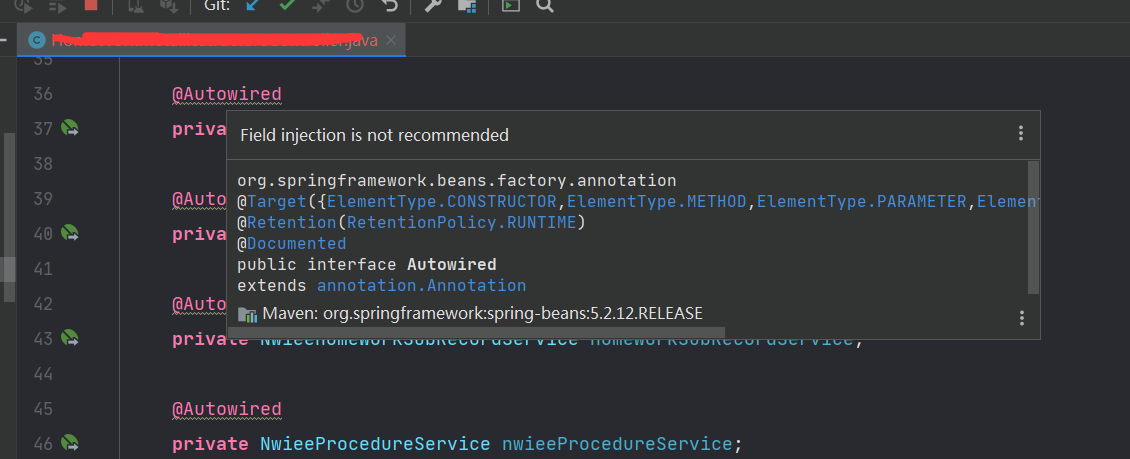Click horizontal scrollbar at popup bottom
1130x459 pixels.
coord(476,333)
